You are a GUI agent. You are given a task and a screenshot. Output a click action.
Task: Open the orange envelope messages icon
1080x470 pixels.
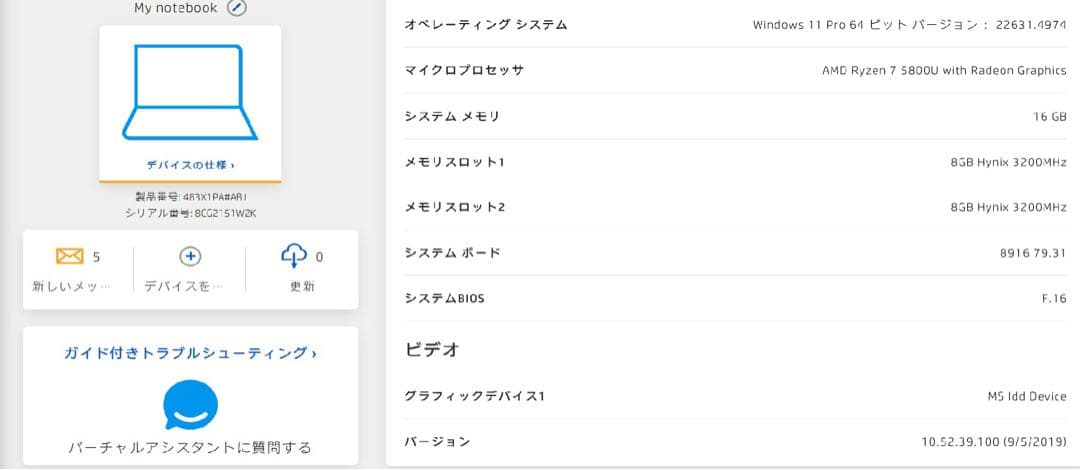click(x=69, y=257)
